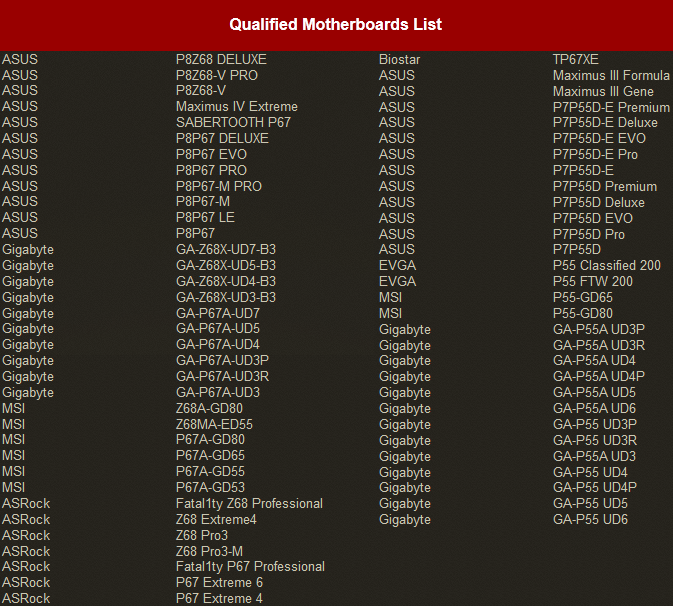This screenshot has width=673, height=606.
Task: Click Maximus III Gene entry
Action: (x=603, y=91)
